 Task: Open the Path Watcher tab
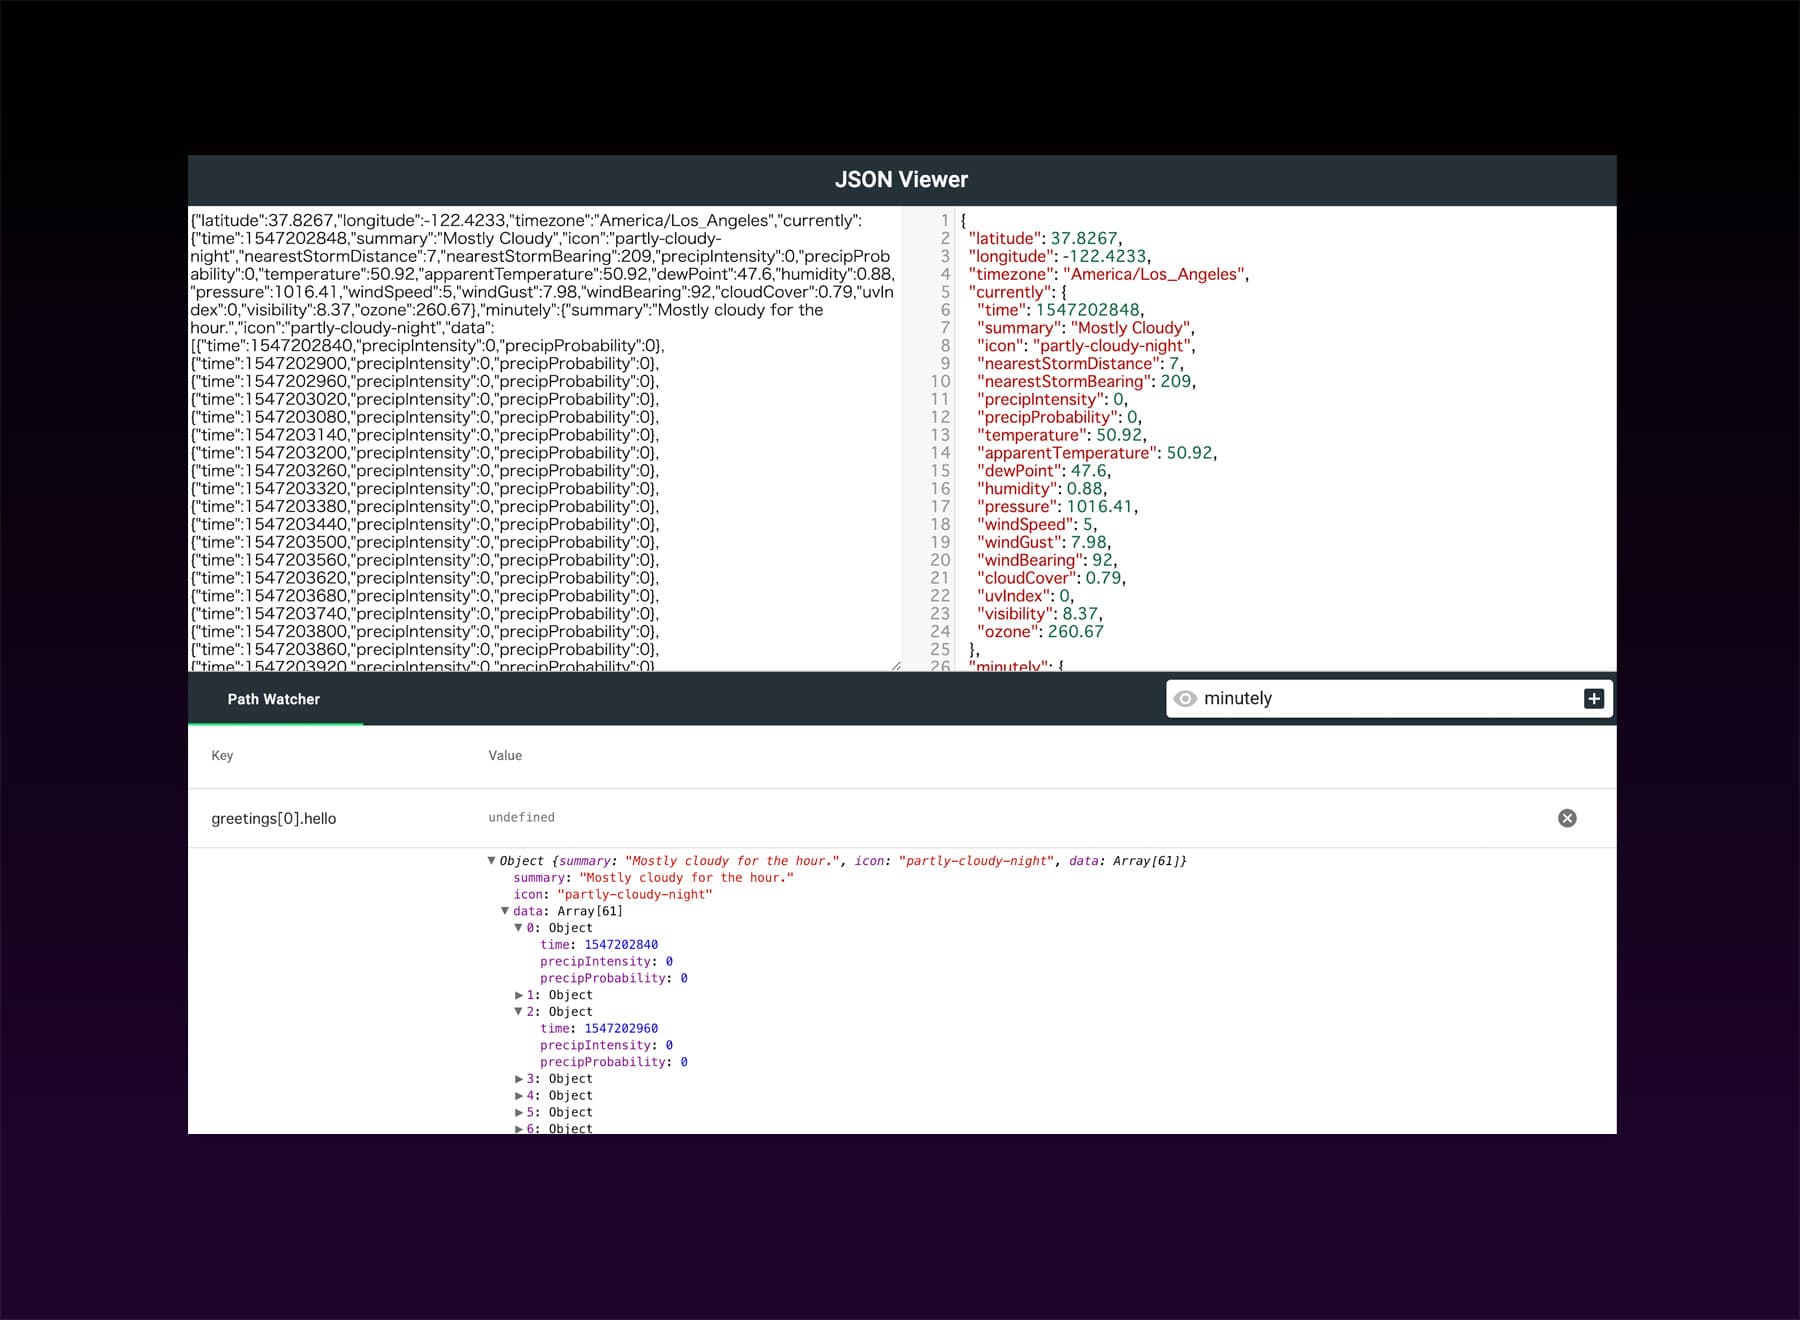274,699
